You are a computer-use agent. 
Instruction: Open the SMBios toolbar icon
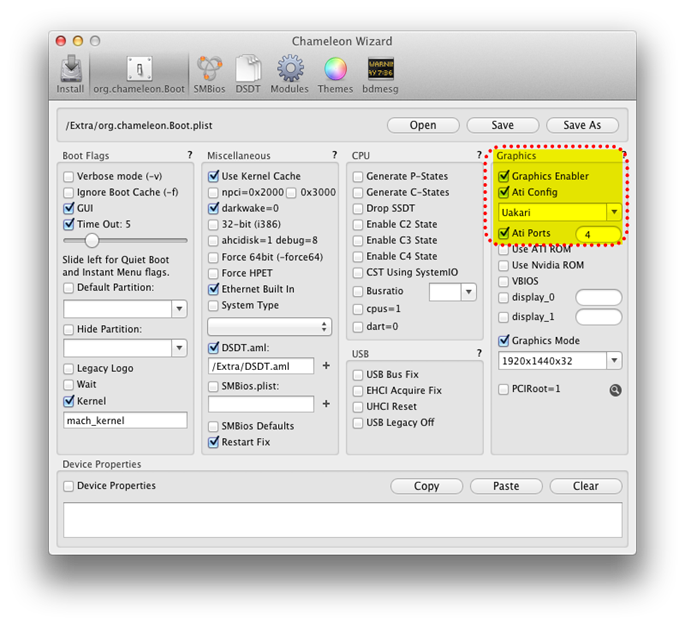[x=209, y=74]
